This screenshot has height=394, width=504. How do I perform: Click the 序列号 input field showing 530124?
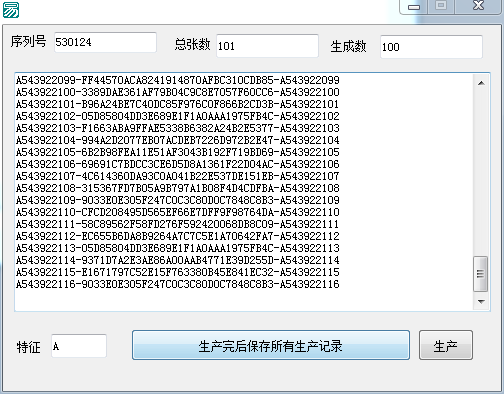click(x=105, y=42)
